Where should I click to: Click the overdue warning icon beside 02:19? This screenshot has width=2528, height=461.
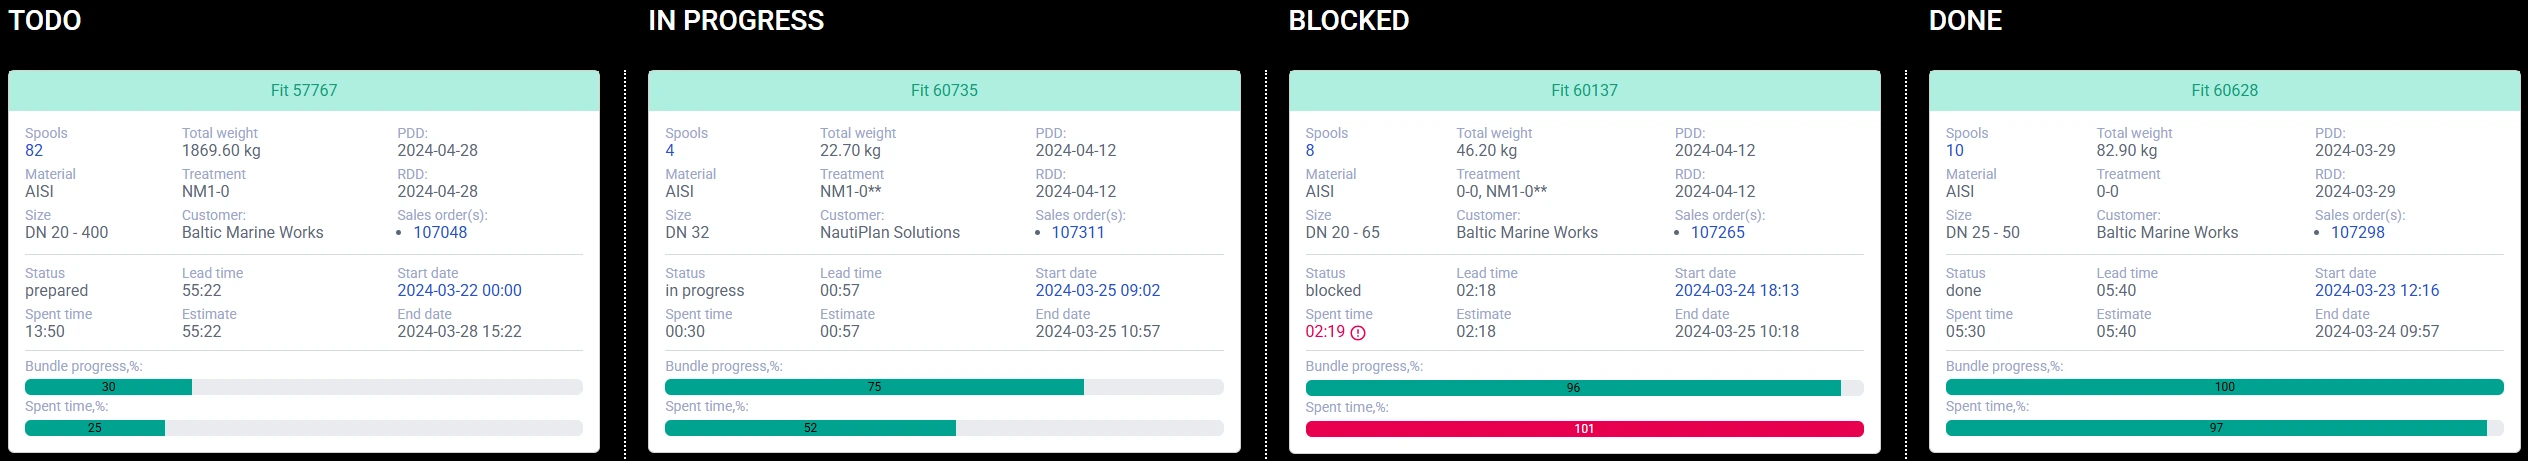click(x=1358, y=333)
